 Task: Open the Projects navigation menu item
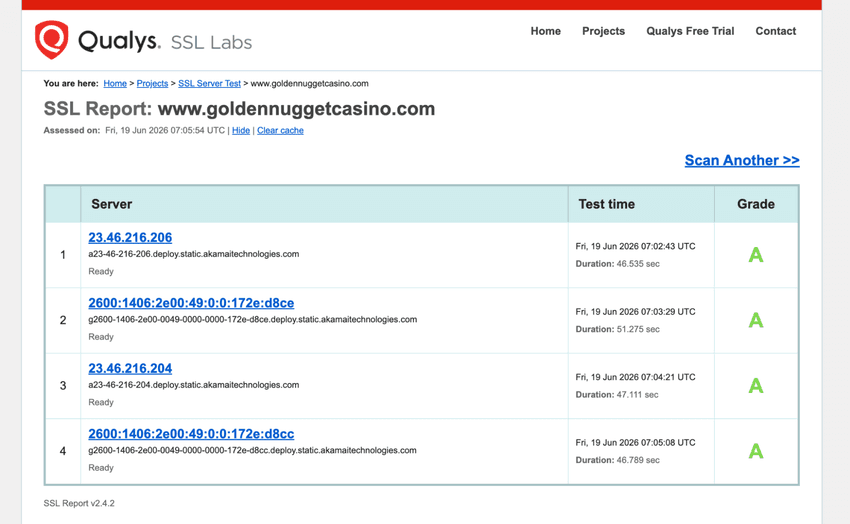(603, 31)
